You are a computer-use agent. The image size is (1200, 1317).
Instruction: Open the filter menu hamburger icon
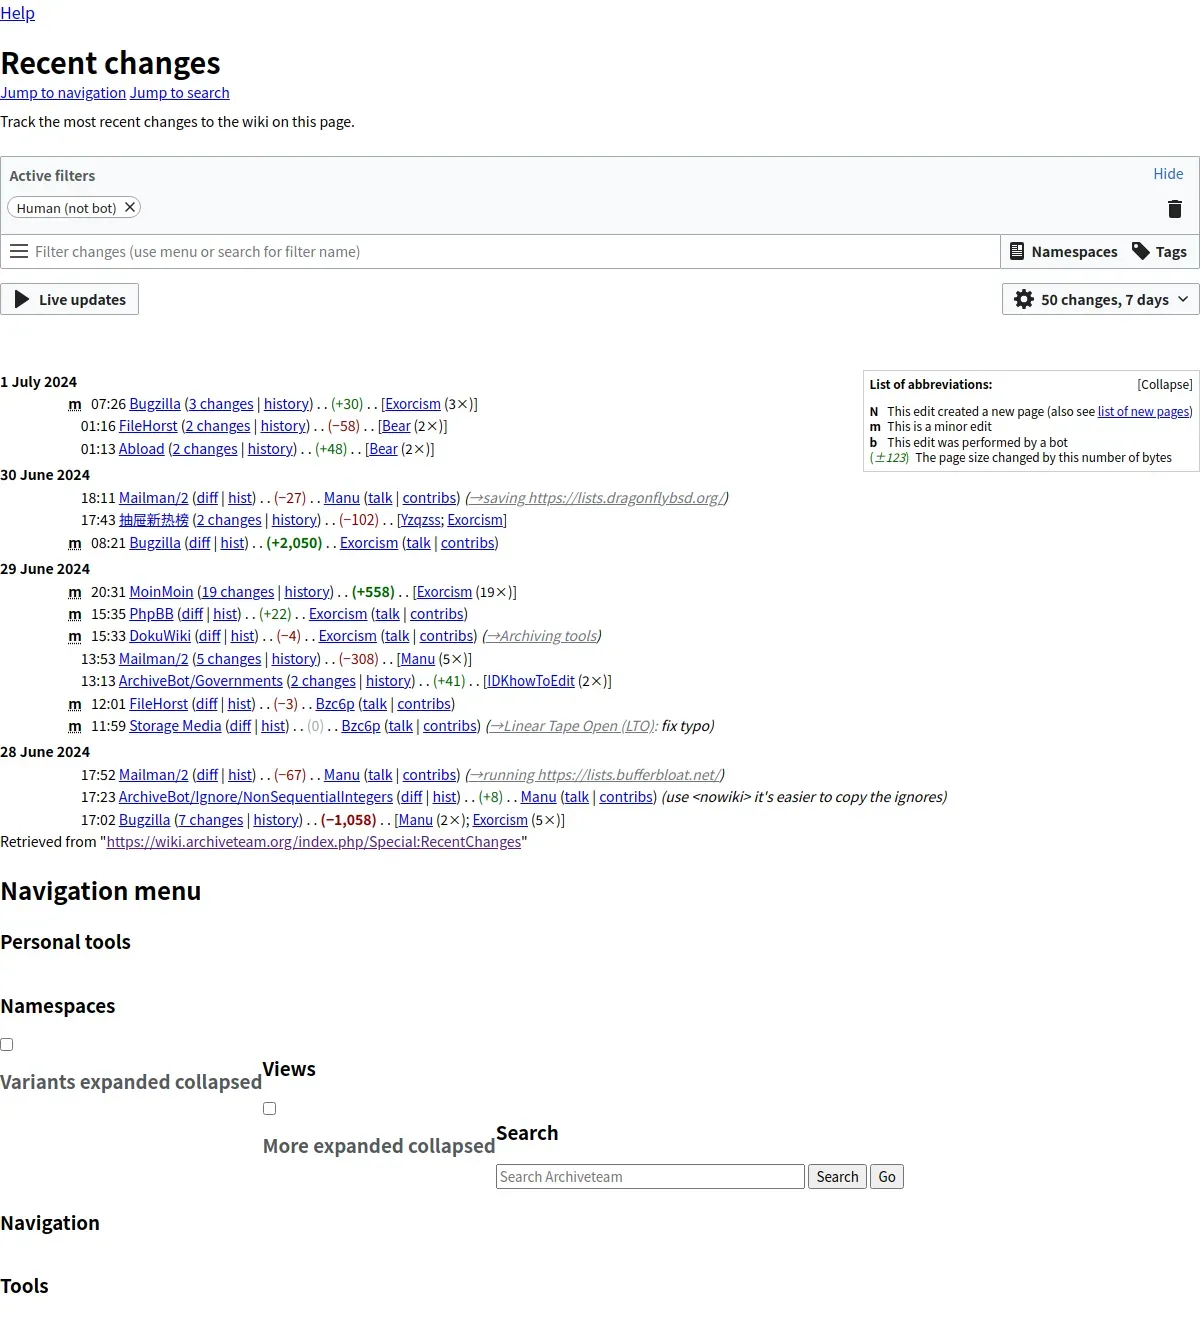coord(18,252)
